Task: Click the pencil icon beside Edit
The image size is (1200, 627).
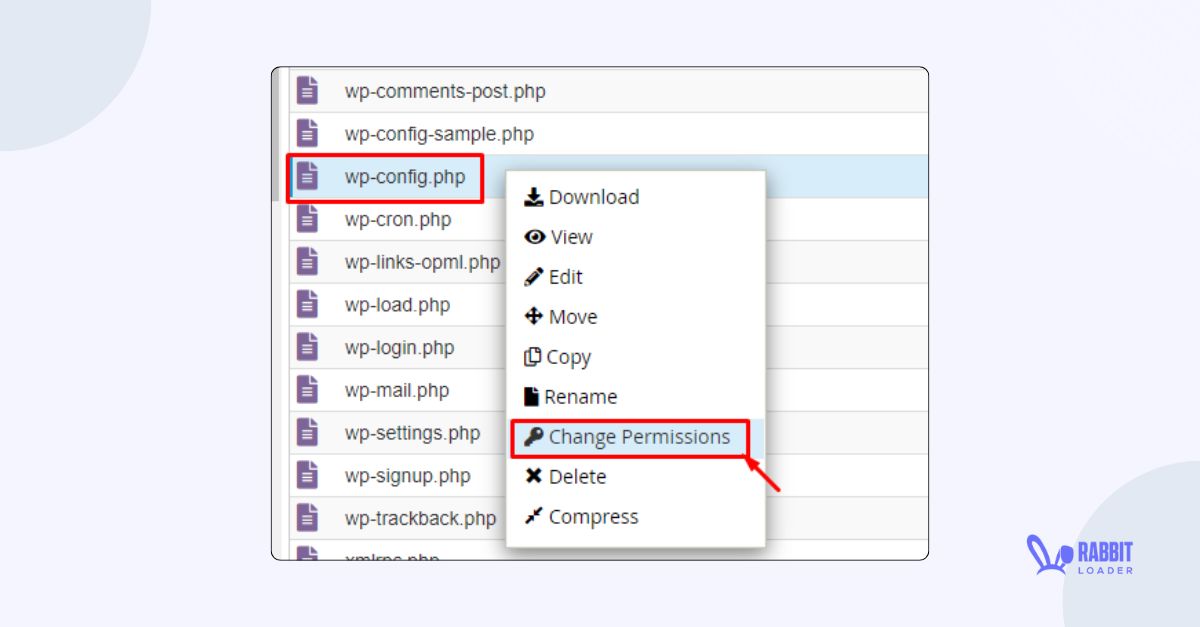Action: point(533,277)
